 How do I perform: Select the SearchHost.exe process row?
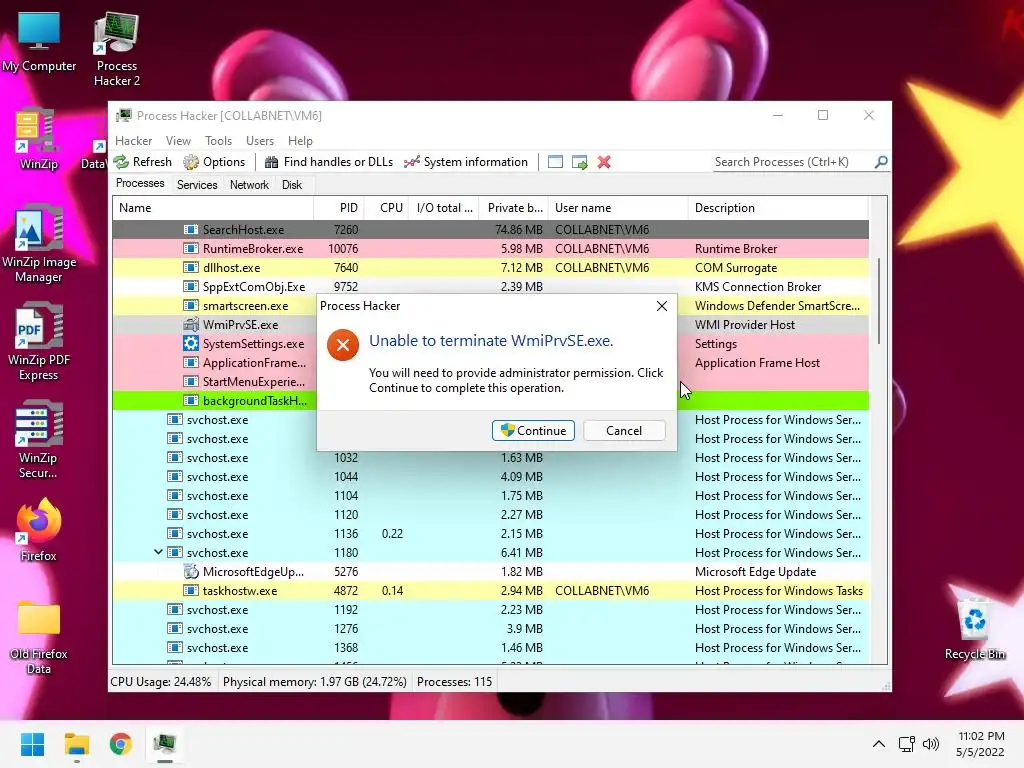(490, 230)
